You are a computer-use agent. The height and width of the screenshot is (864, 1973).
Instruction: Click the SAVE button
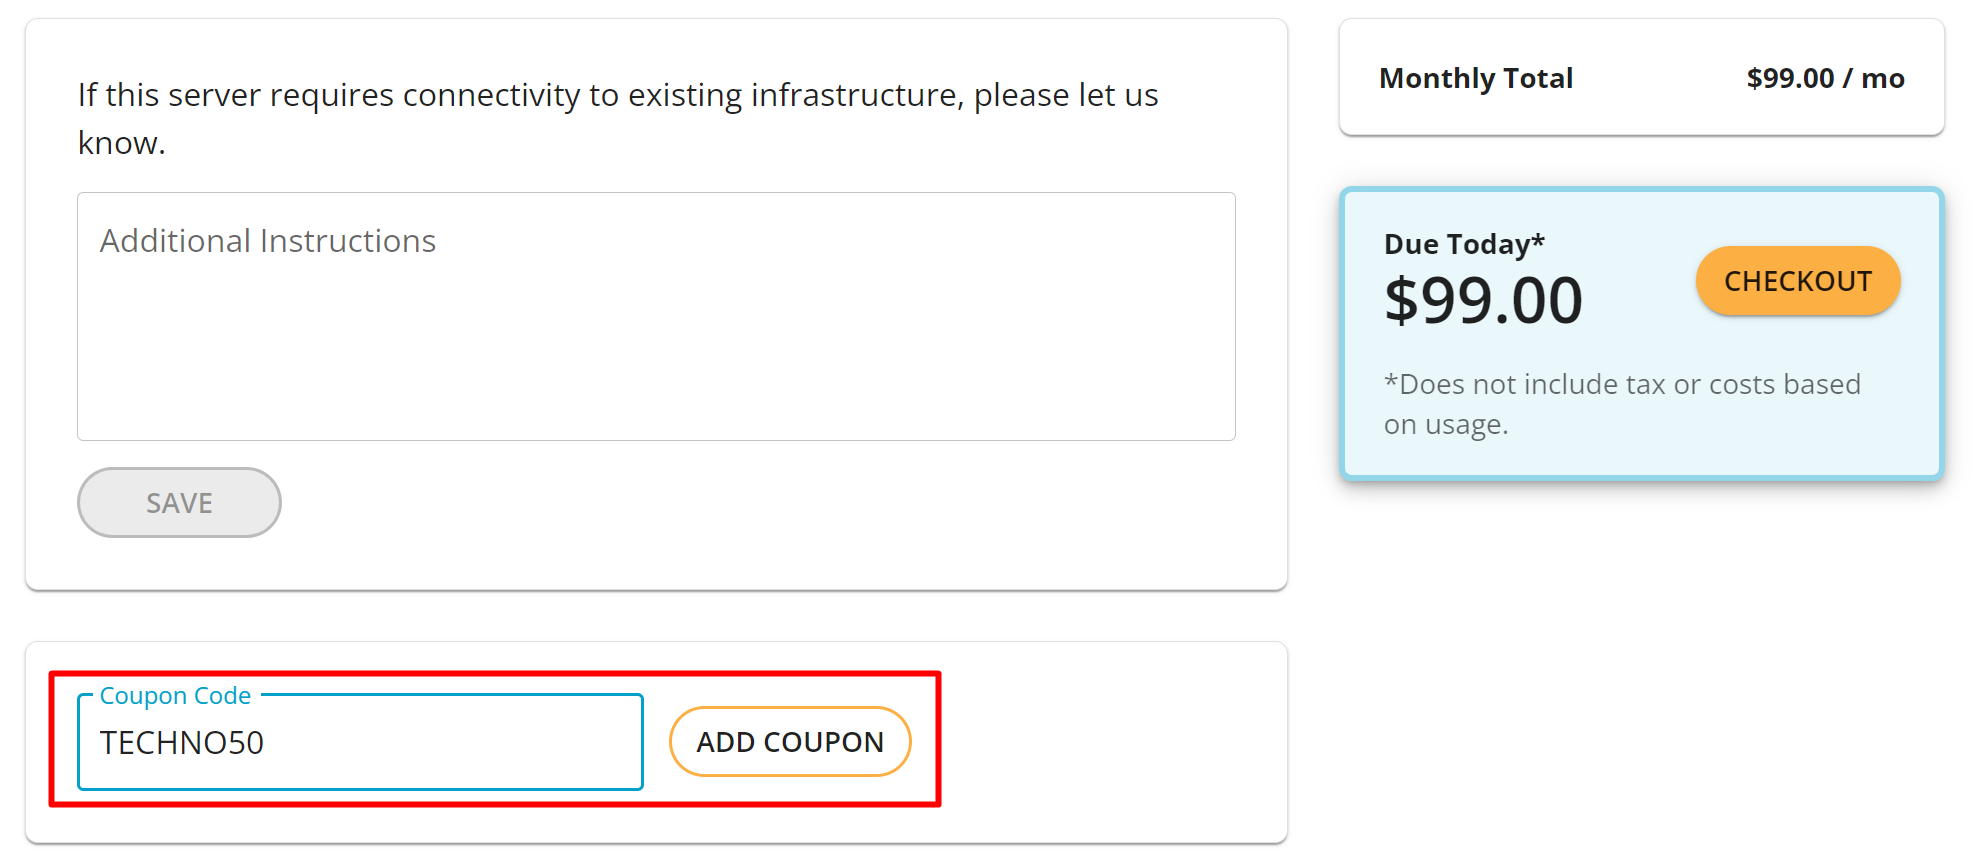[x=178, y=502]
